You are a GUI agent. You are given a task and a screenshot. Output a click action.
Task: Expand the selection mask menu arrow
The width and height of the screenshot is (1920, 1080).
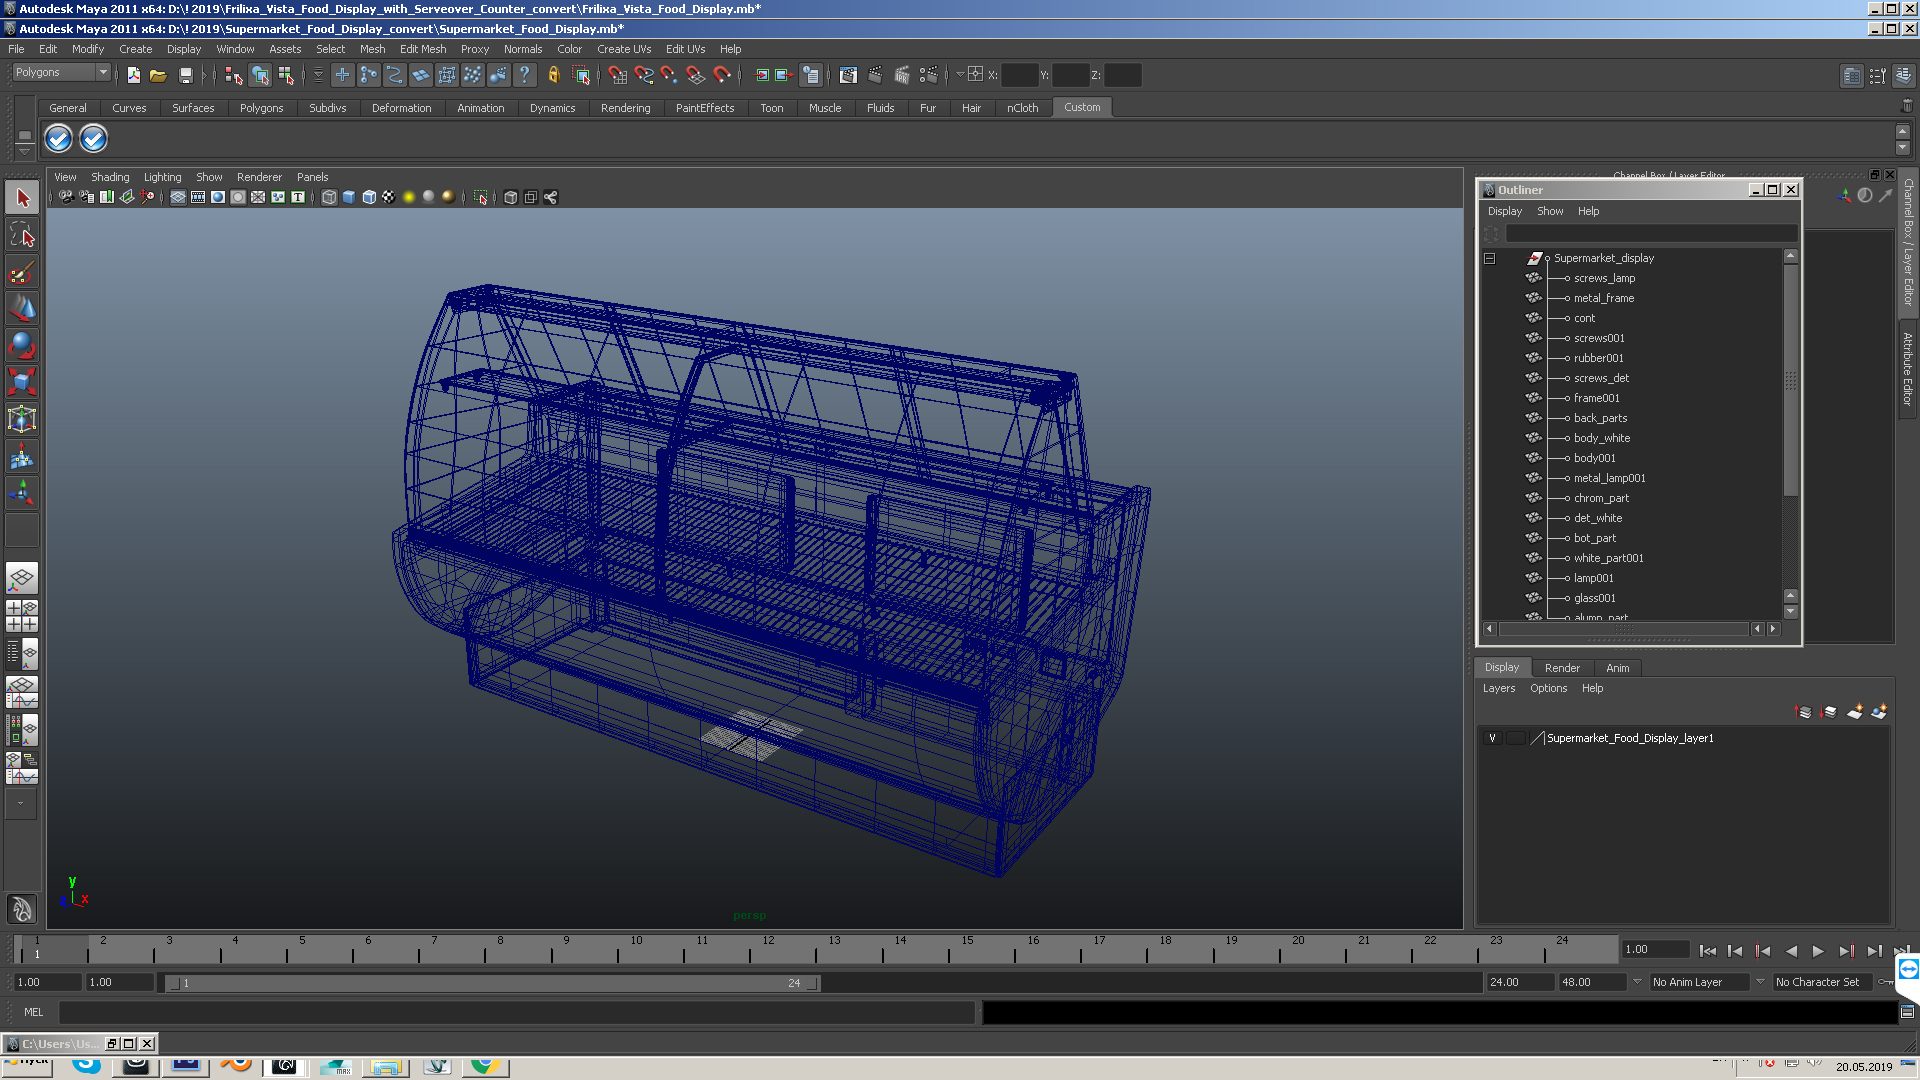click(x=318, y=75)
